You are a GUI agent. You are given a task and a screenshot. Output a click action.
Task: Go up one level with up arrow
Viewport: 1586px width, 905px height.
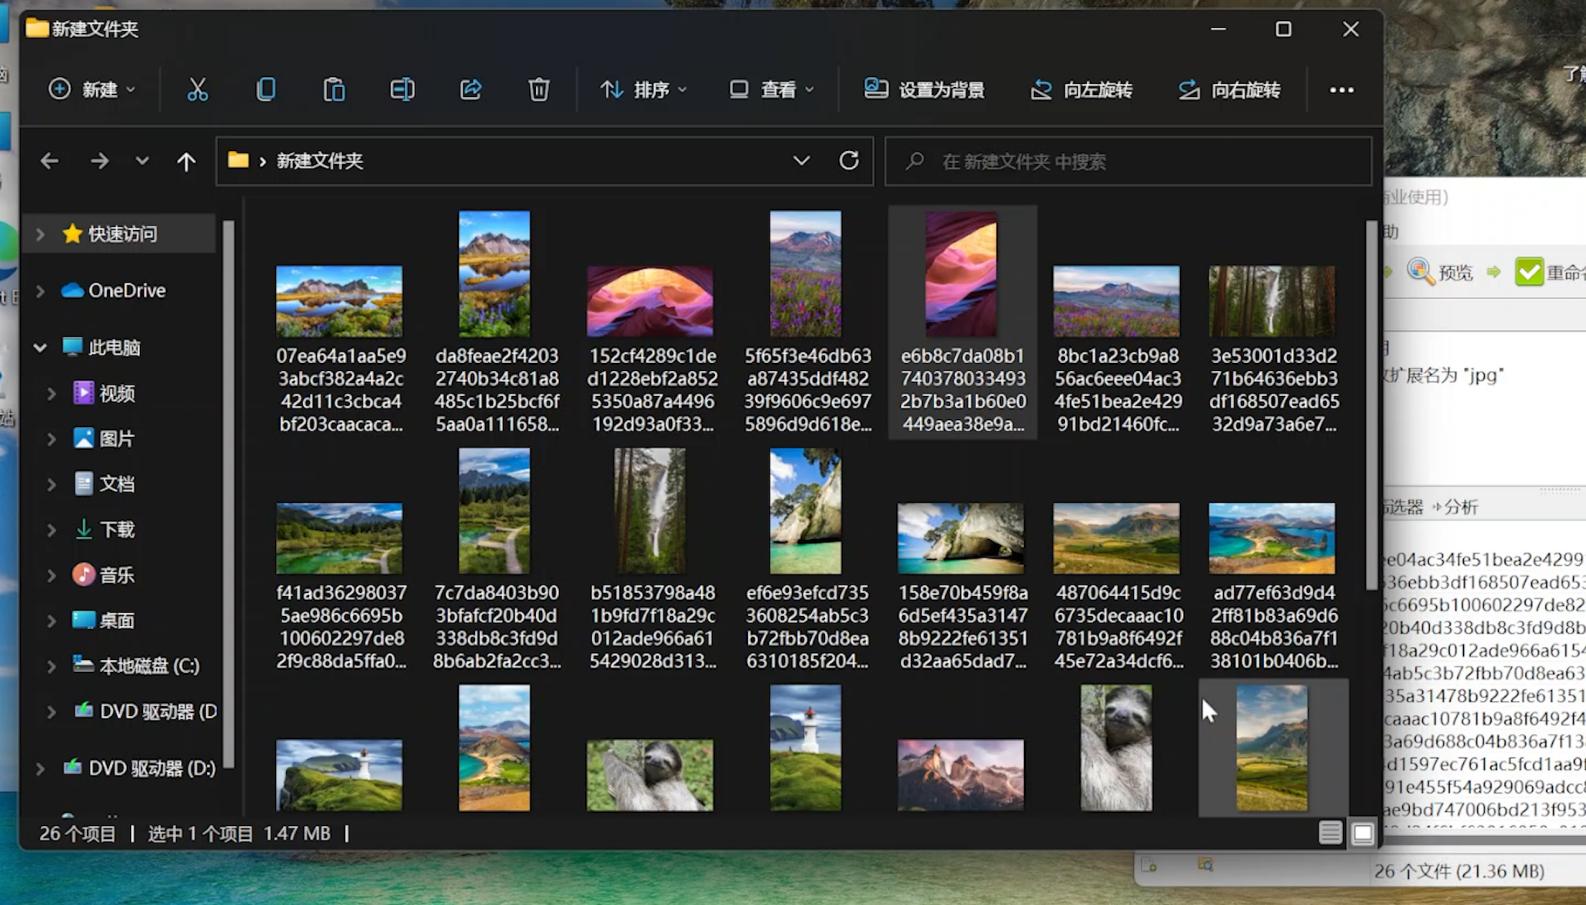pyautogui.click(x=186, y=161)
